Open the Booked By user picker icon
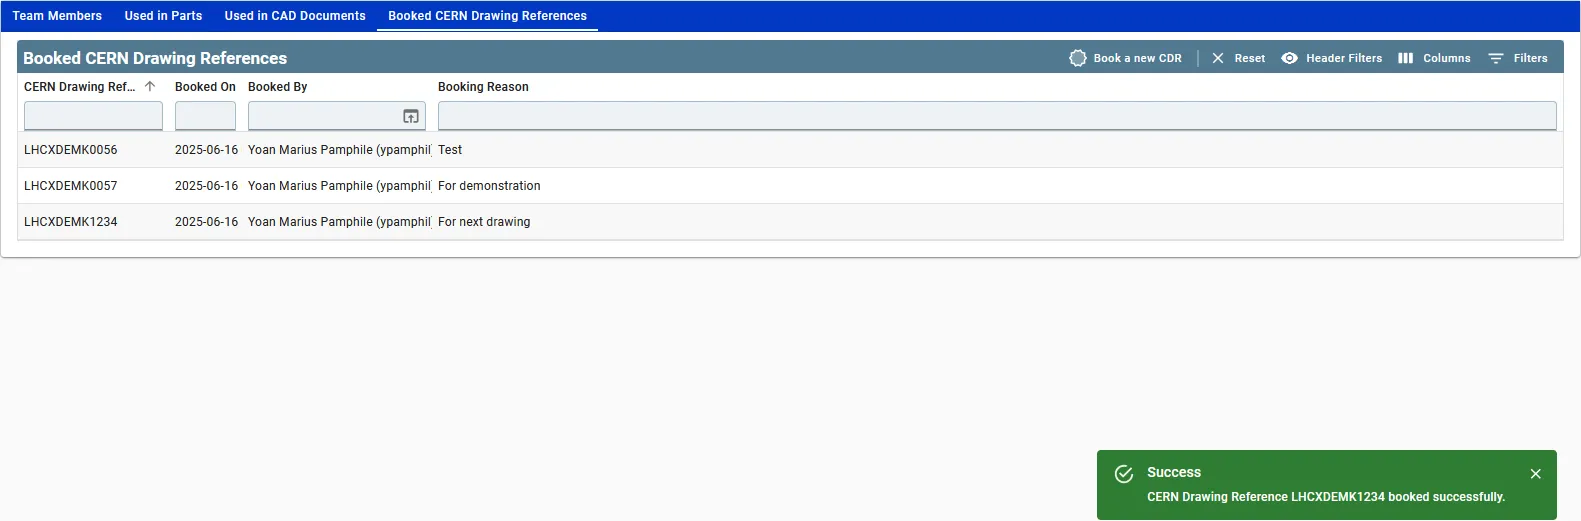 (411, 117)
